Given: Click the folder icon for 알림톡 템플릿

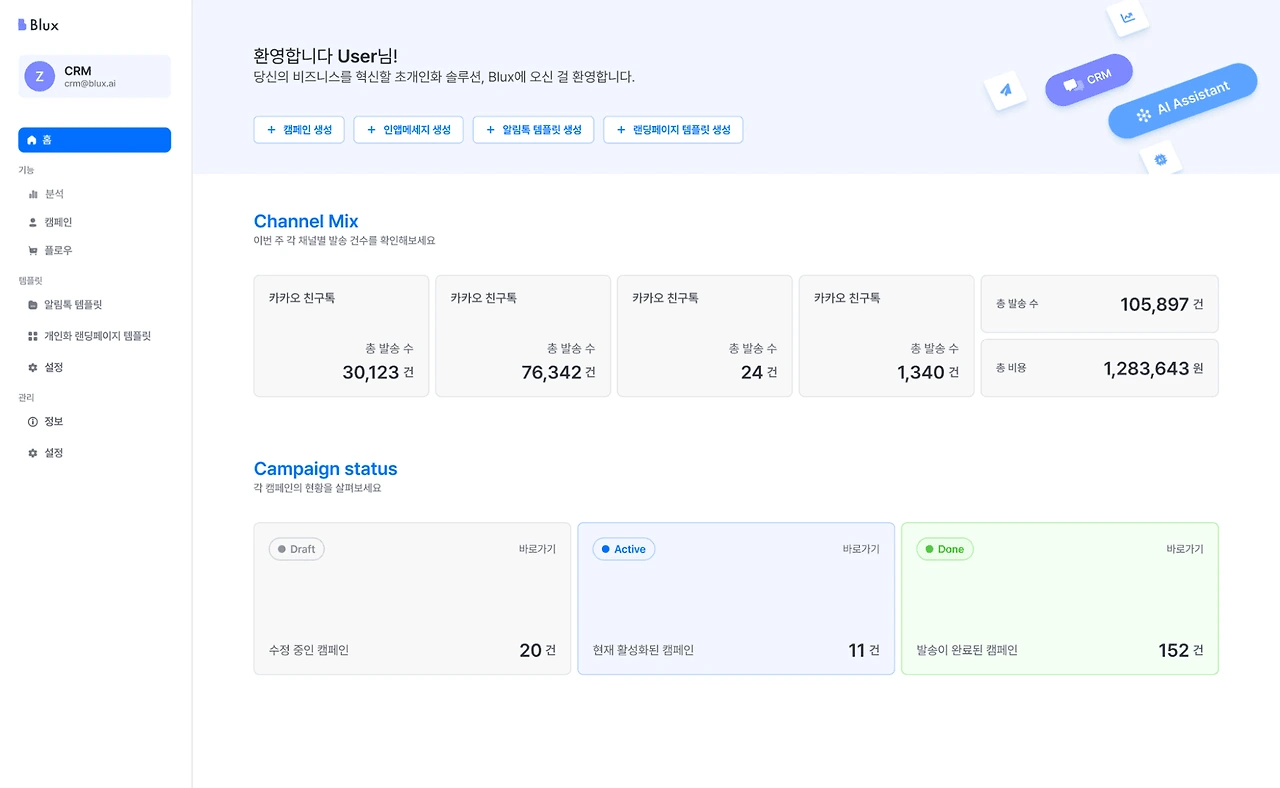Looking at the screenshot, I should tap(33, 305).
